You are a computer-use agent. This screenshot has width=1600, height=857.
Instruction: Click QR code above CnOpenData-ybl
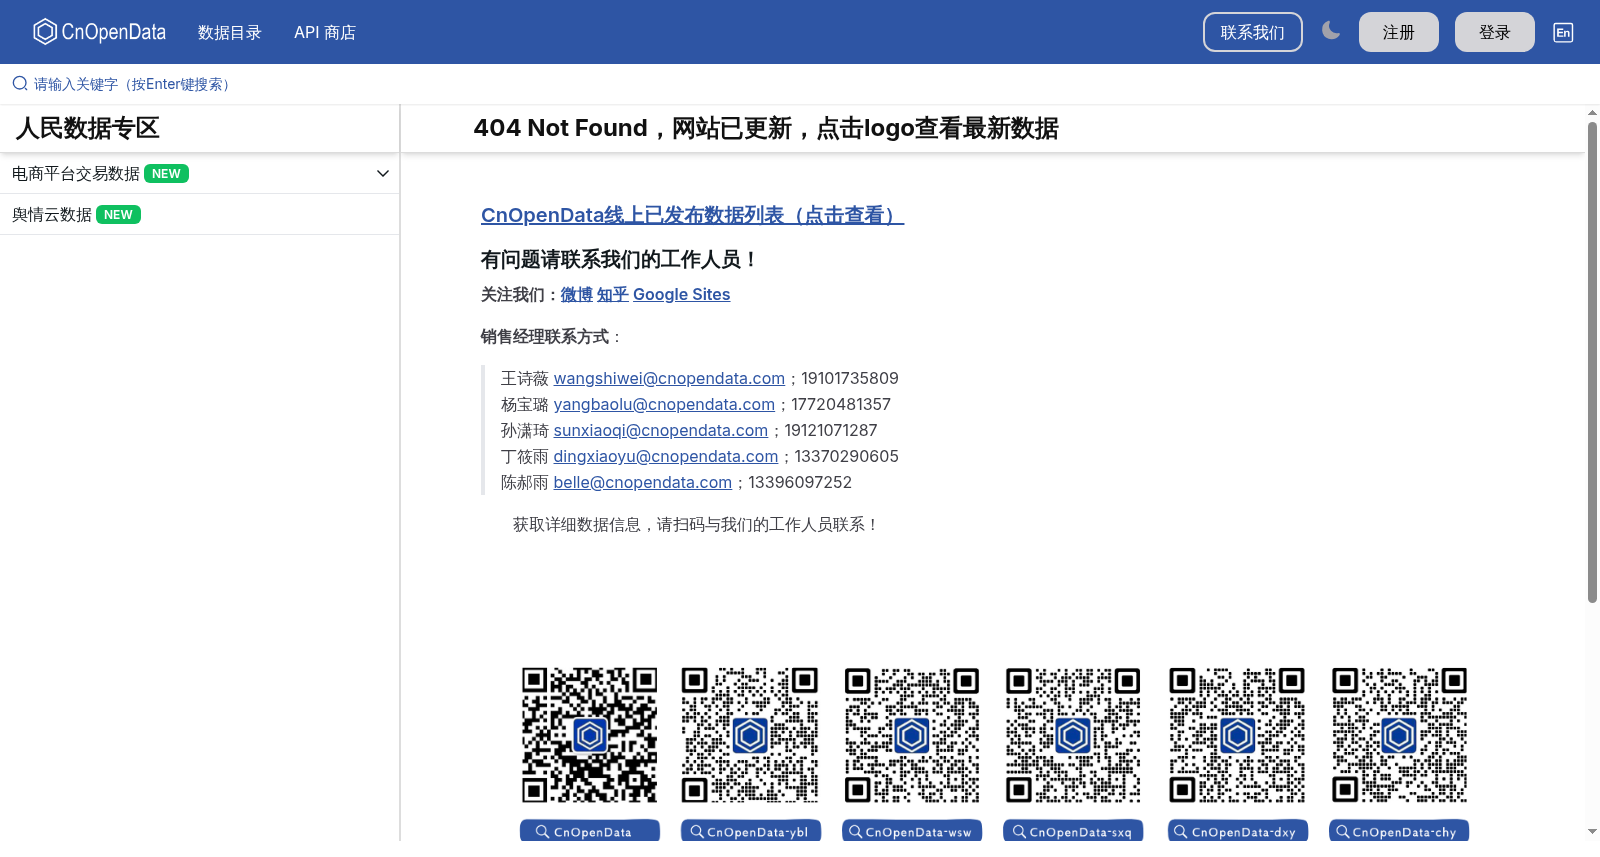[750, 735]
